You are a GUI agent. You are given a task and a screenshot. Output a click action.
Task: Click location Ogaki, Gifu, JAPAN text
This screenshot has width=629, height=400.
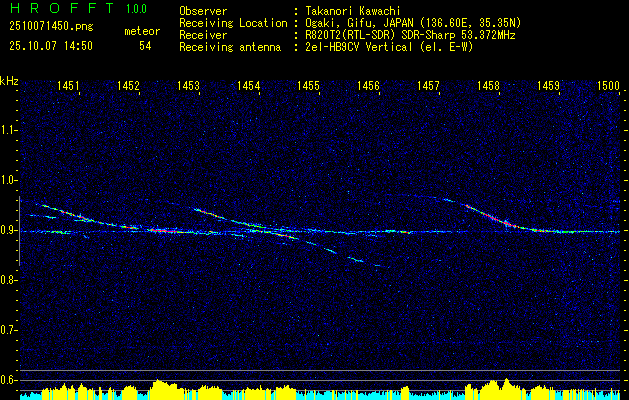(414, 23)
